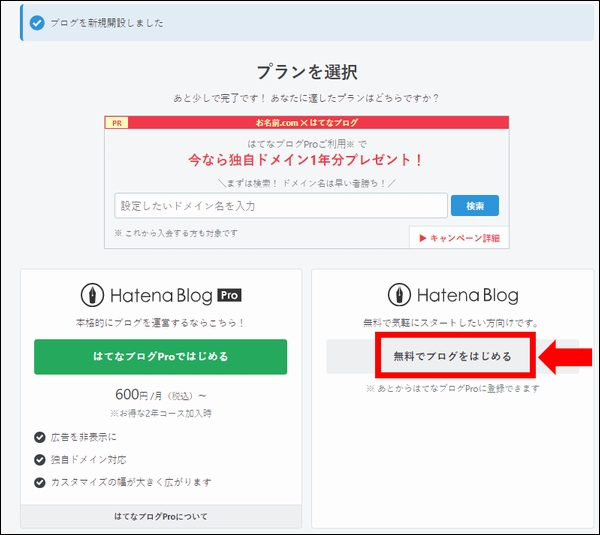Click the free Hatena Blog pen logo
The width and height of the screenshot is (600, 535).
pyautogui.click(x=399, y=295)
